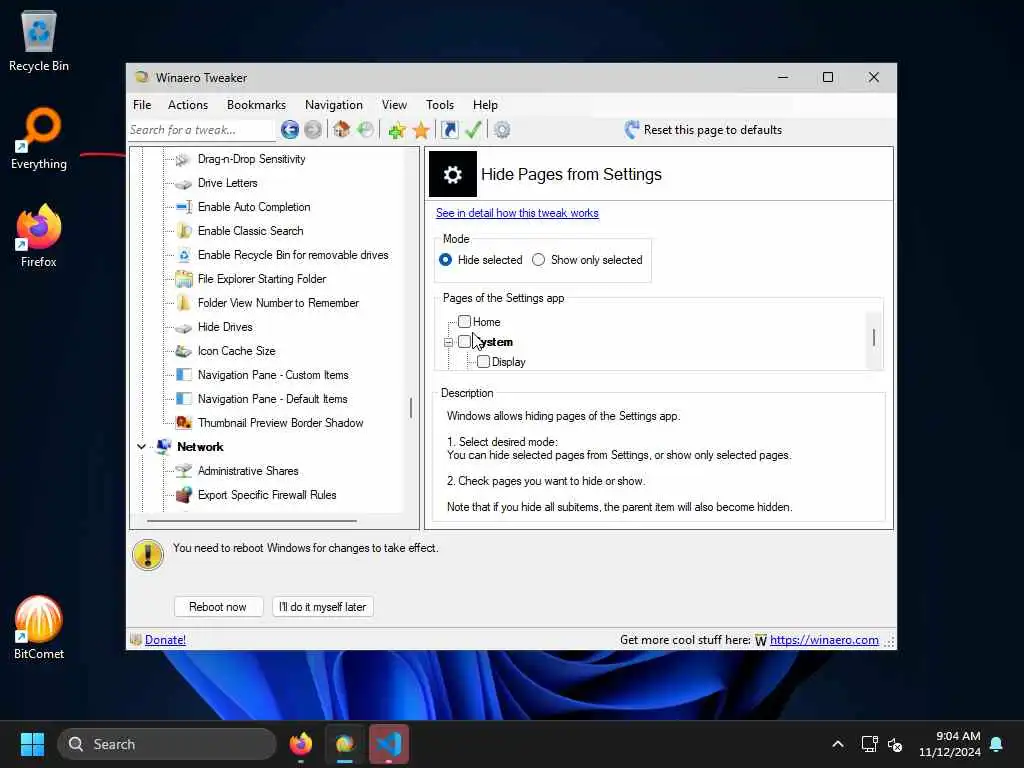Click the tweak tree horizontal scrollbar

point(252,521)
